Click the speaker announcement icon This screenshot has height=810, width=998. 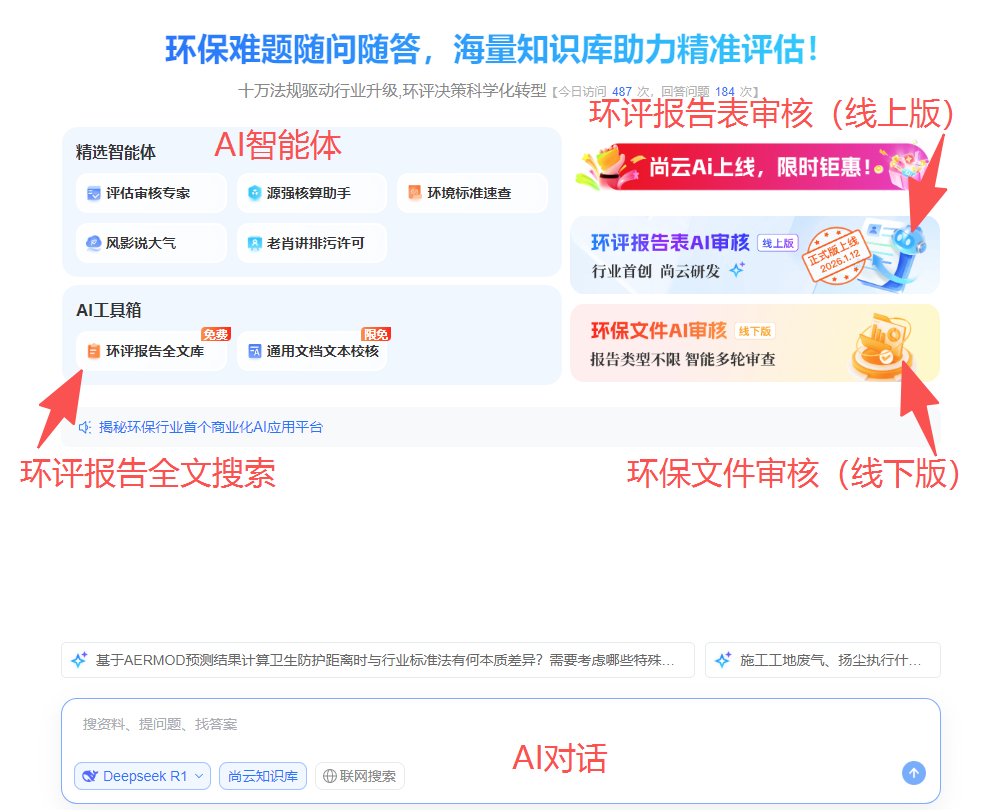click(x=85, y=427)
